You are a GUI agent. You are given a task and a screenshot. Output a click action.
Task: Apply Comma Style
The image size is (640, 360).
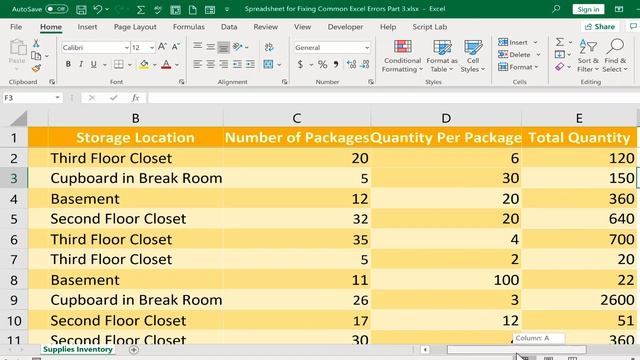tap(336, 64)
